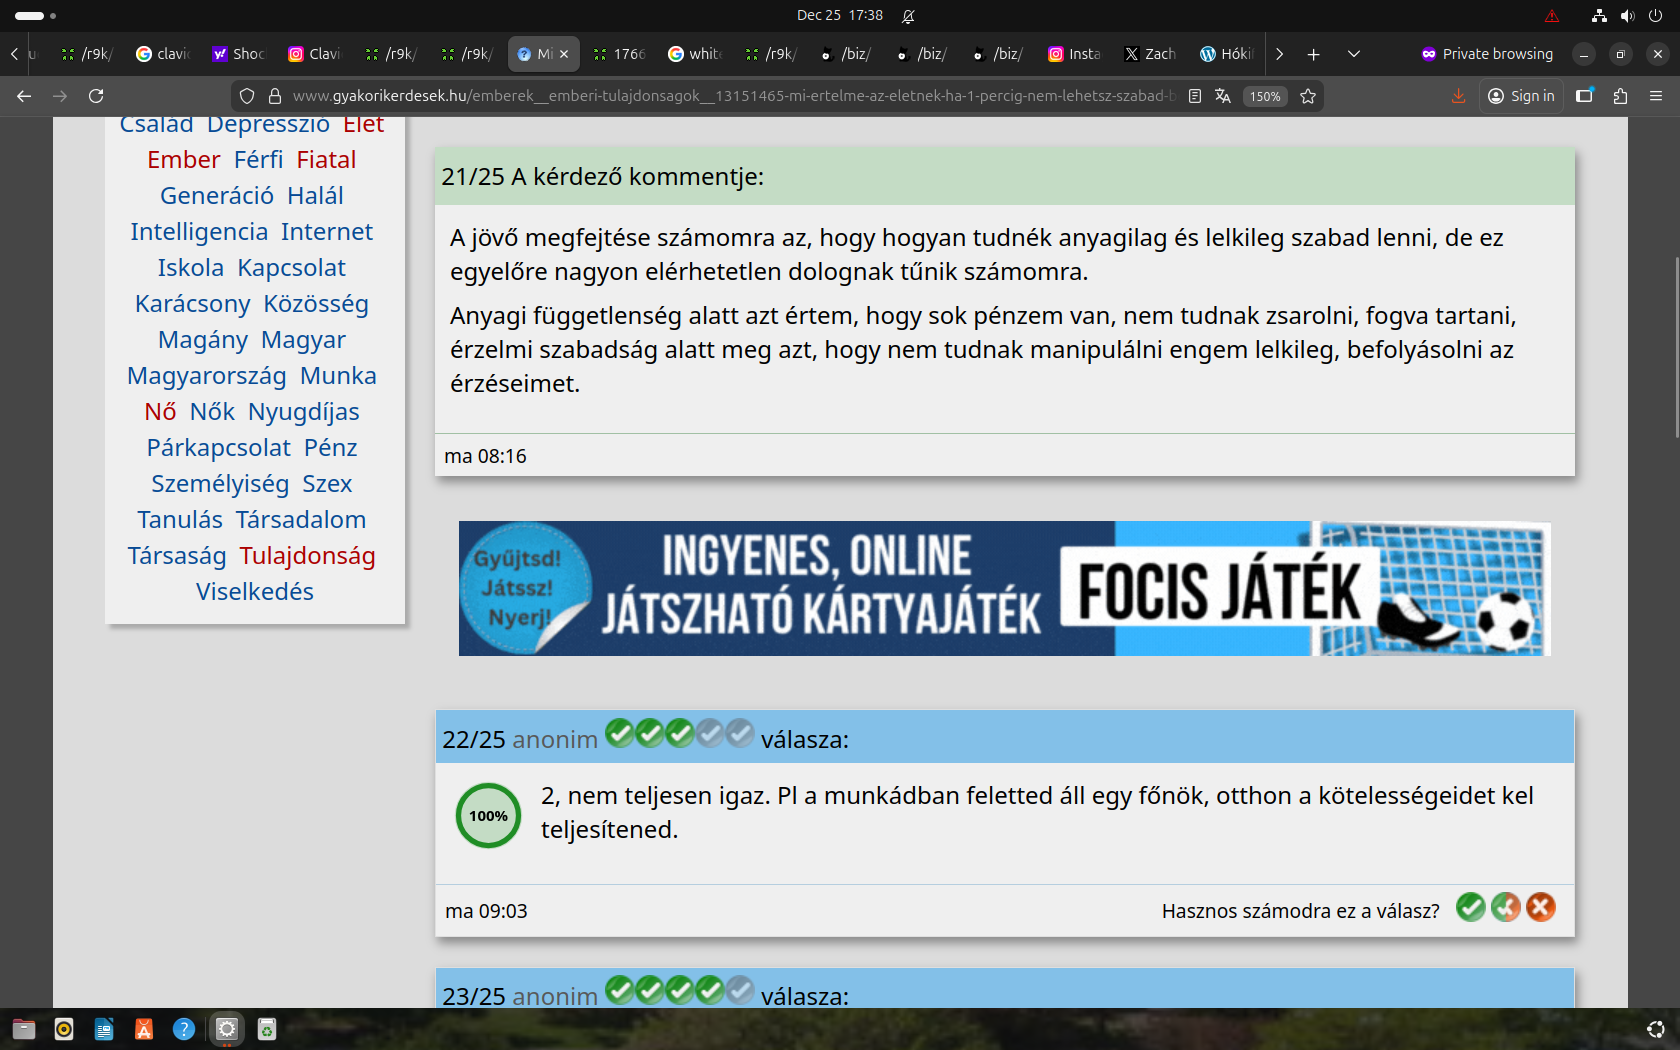Screen dimensions: 1680x1050
Task: Mark answer 22 as useful (green check)
Action: tap(1471, 907)
